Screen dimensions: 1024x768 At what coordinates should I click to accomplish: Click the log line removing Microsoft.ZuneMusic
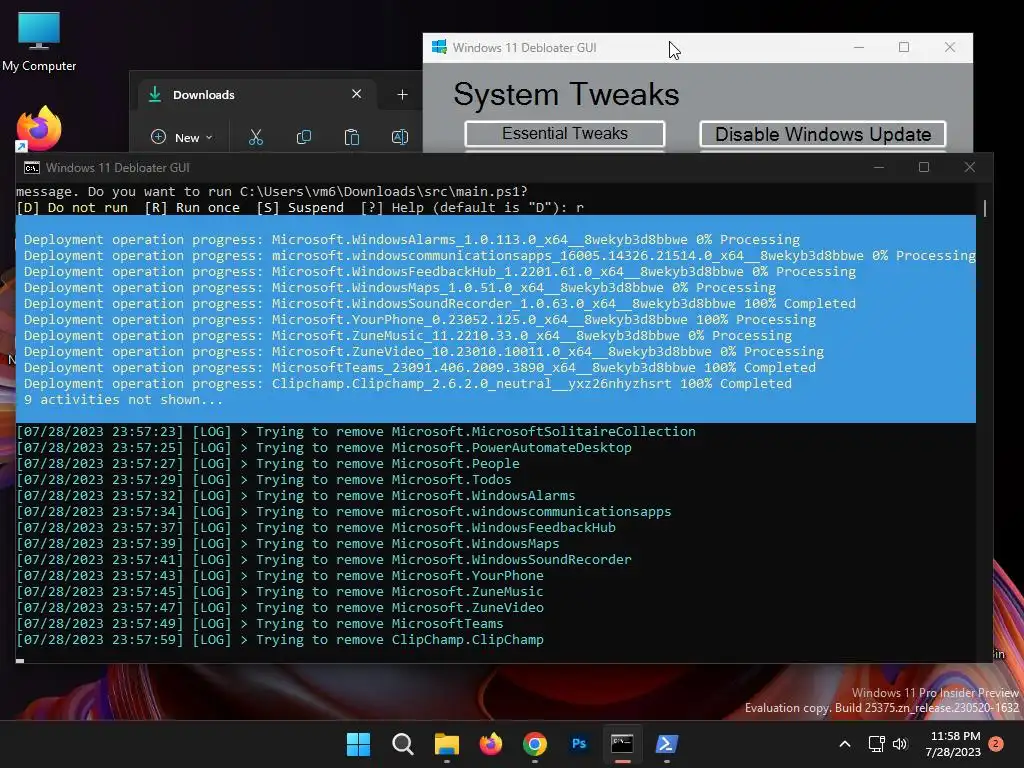[280, 592]
